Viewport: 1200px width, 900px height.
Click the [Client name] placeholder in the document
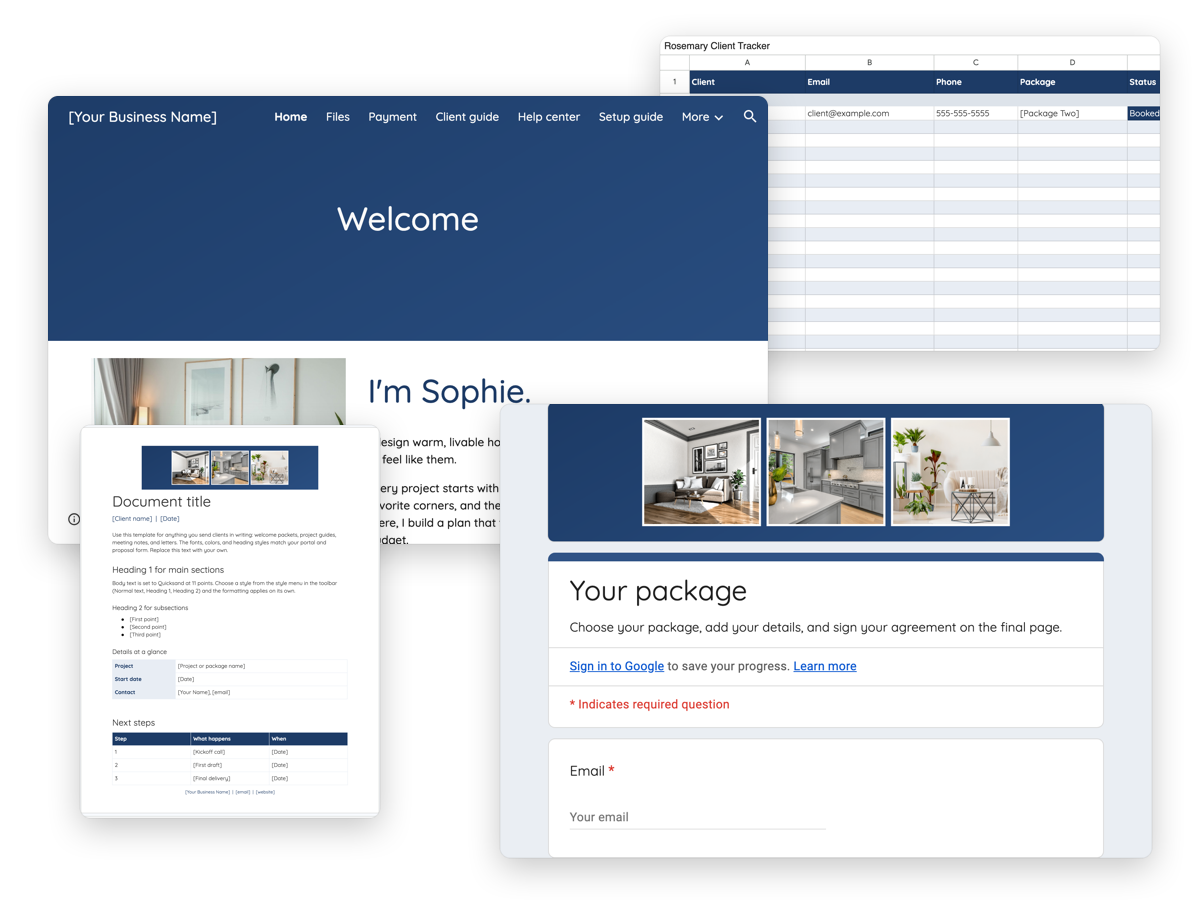(132, 519)
